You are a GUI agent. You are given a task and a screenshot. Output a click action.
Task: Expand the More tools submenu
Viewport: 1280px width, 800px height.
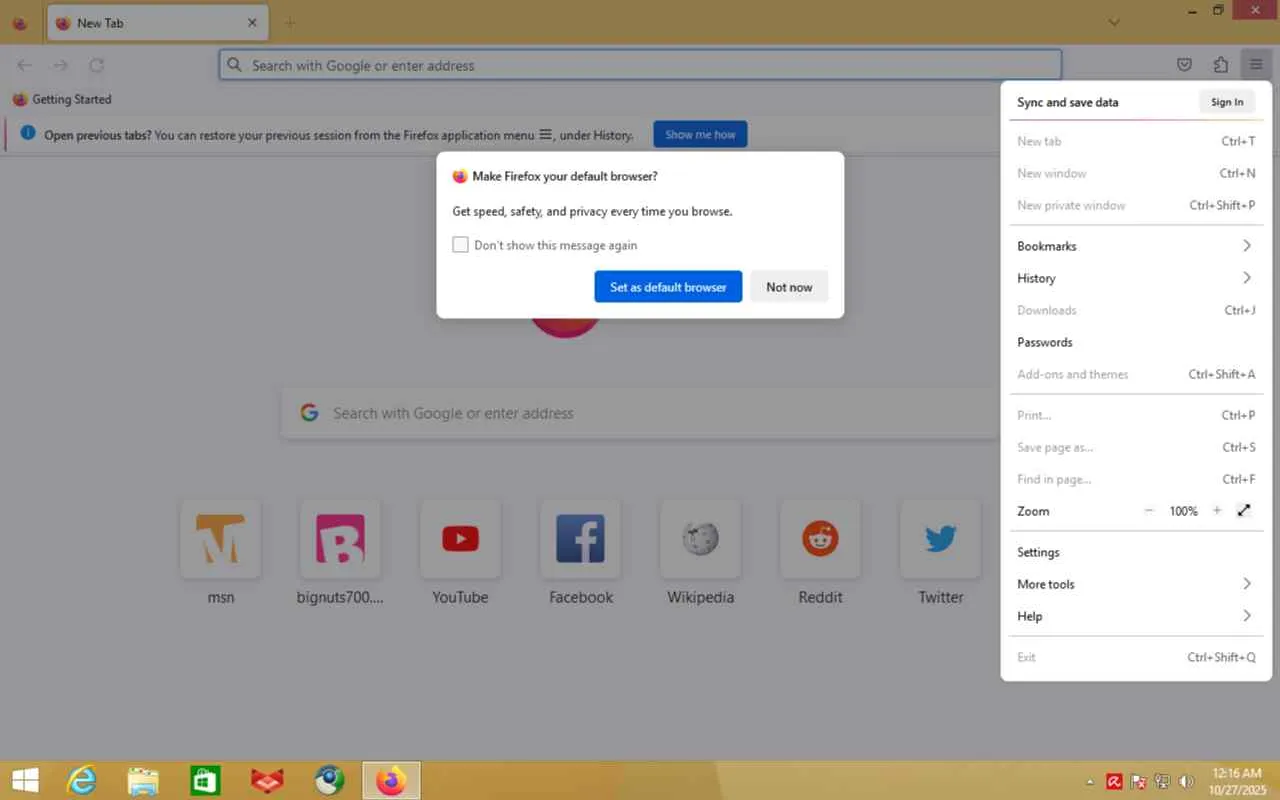click(1136, 584)
